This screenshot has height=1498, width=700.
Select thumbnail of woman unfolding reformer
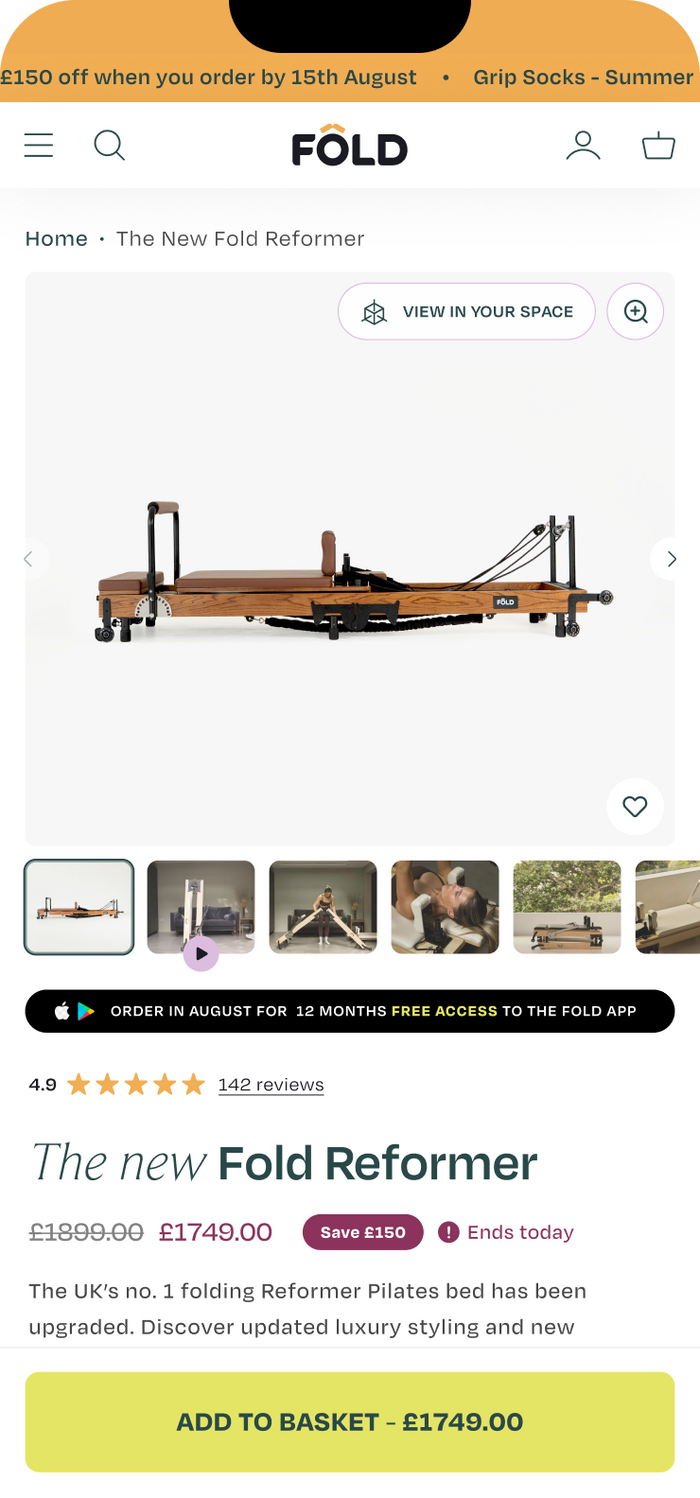click(323, 907)
